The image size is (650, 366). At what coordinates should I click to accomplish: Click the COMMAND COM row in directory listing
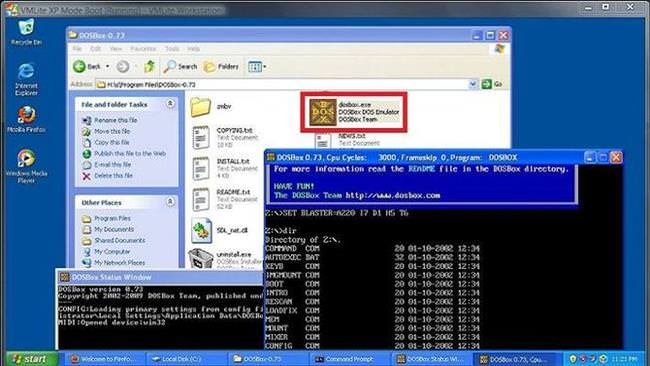tap(372, 249)
